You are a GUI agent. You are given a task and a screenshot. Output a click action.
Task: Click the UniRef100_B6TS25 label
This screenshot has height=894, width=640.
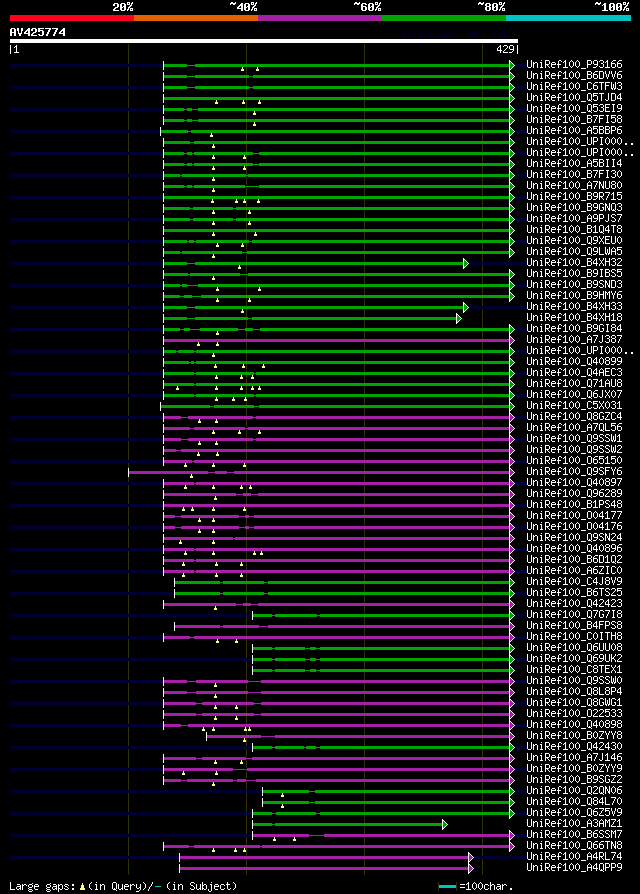[x=574, y=593]
